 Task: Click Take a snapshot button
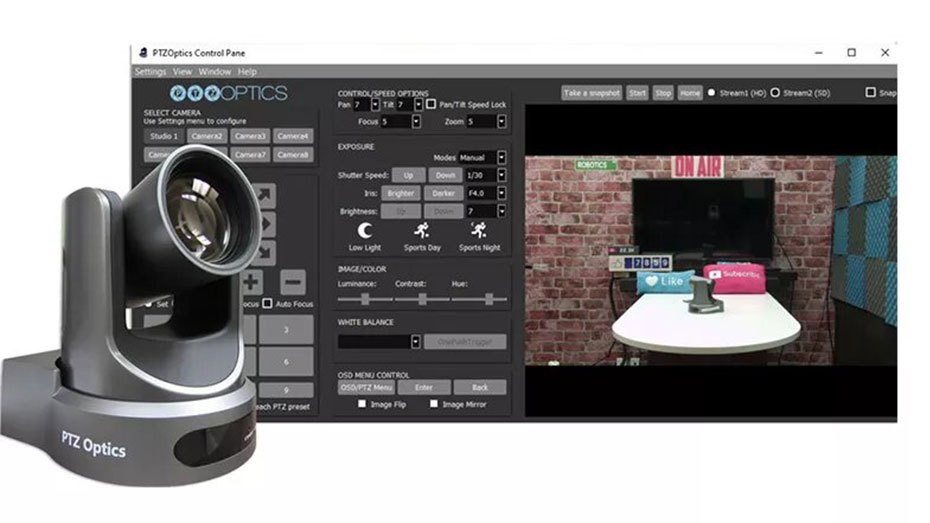591,93
